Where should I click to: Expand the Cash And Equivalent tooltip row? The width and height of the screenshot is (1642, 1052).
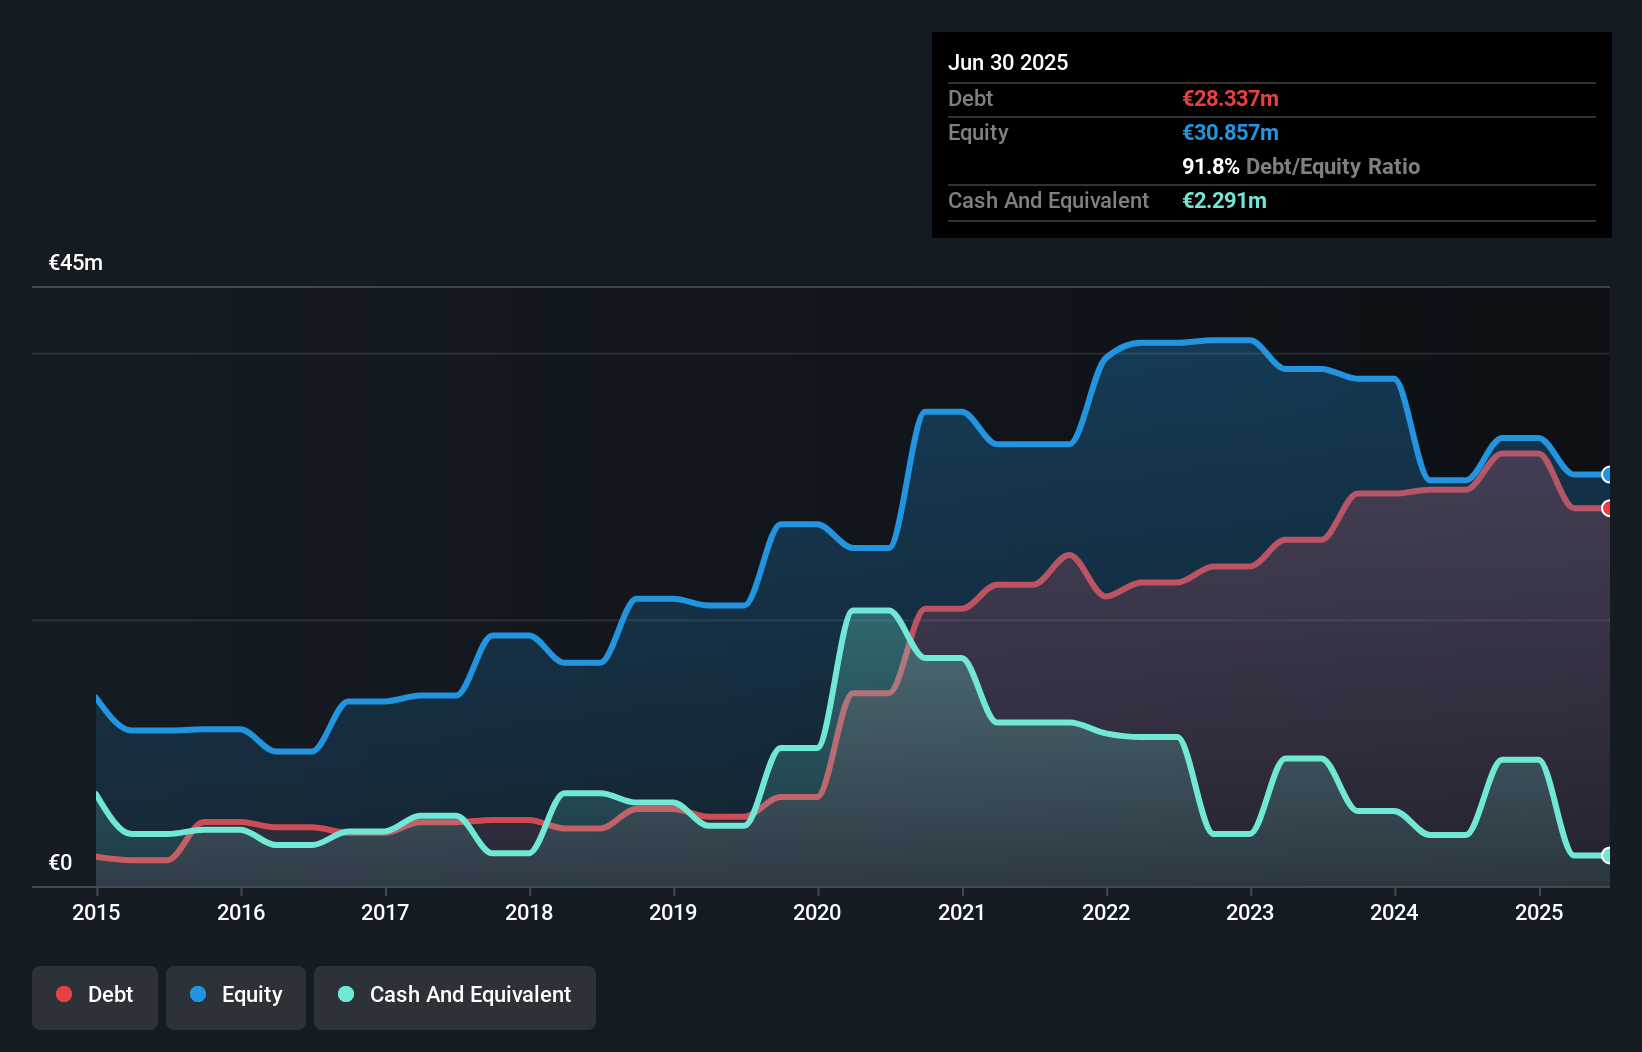click(1048, 200)
